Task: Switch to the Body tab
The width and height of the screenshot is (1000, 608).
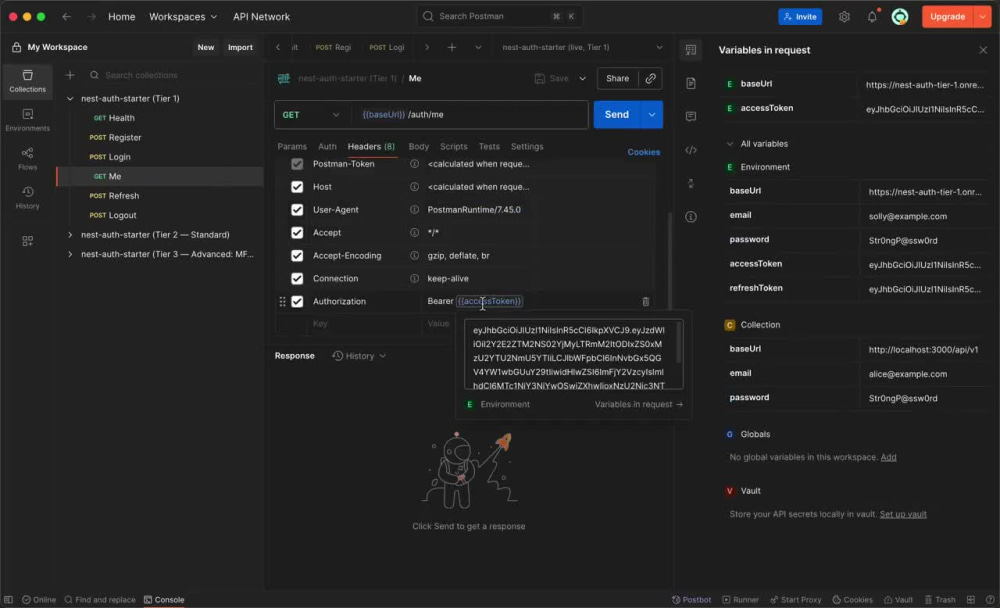Action: [418, 147]
